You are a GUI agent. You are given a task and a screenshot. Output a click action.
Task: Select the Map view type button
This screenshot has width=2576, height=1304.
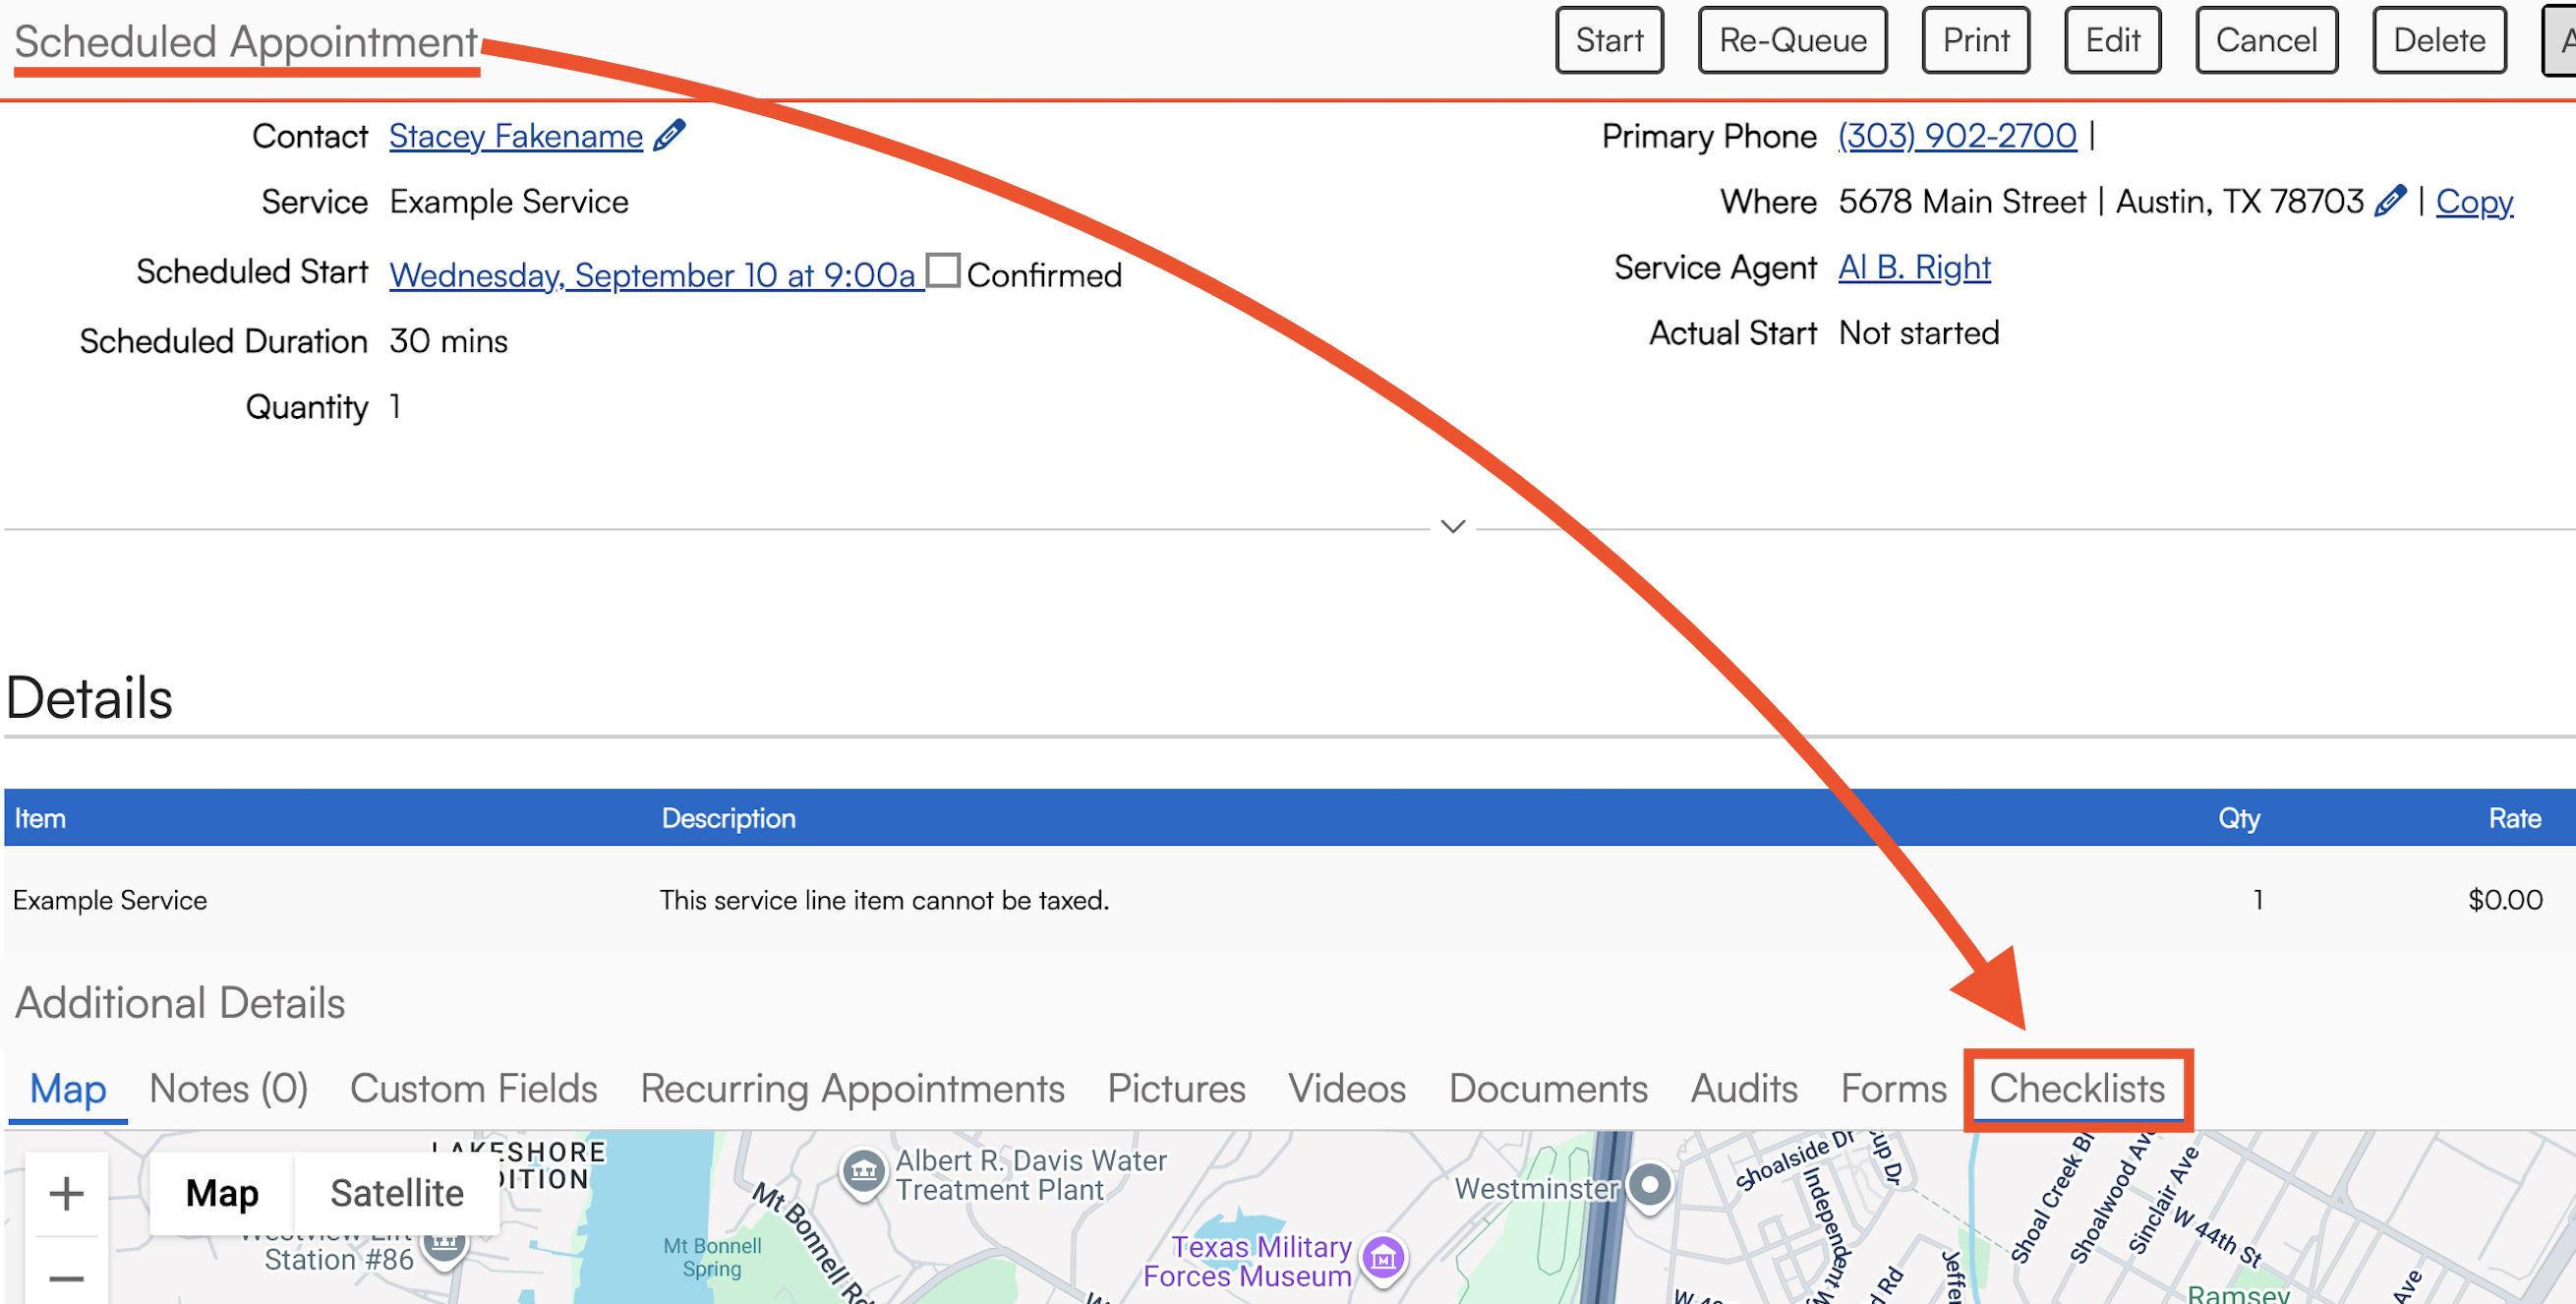(x=222, y=1193)
